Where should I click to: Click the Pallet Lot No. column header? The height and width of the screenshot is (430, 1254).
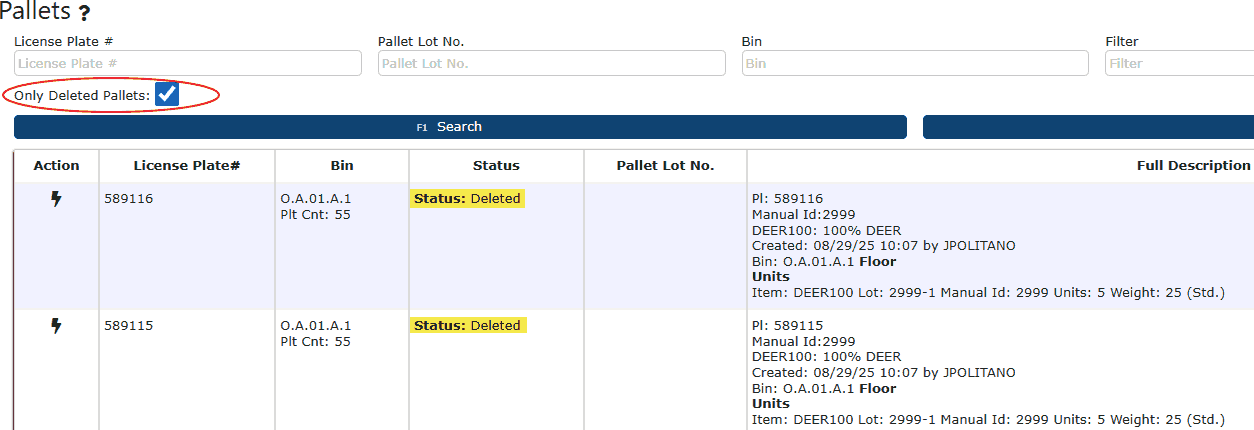click(665, 166)
